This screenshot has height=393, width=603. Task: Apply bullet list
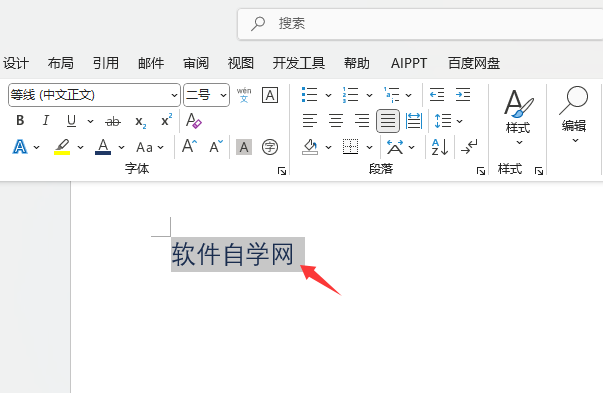point(310,95)
